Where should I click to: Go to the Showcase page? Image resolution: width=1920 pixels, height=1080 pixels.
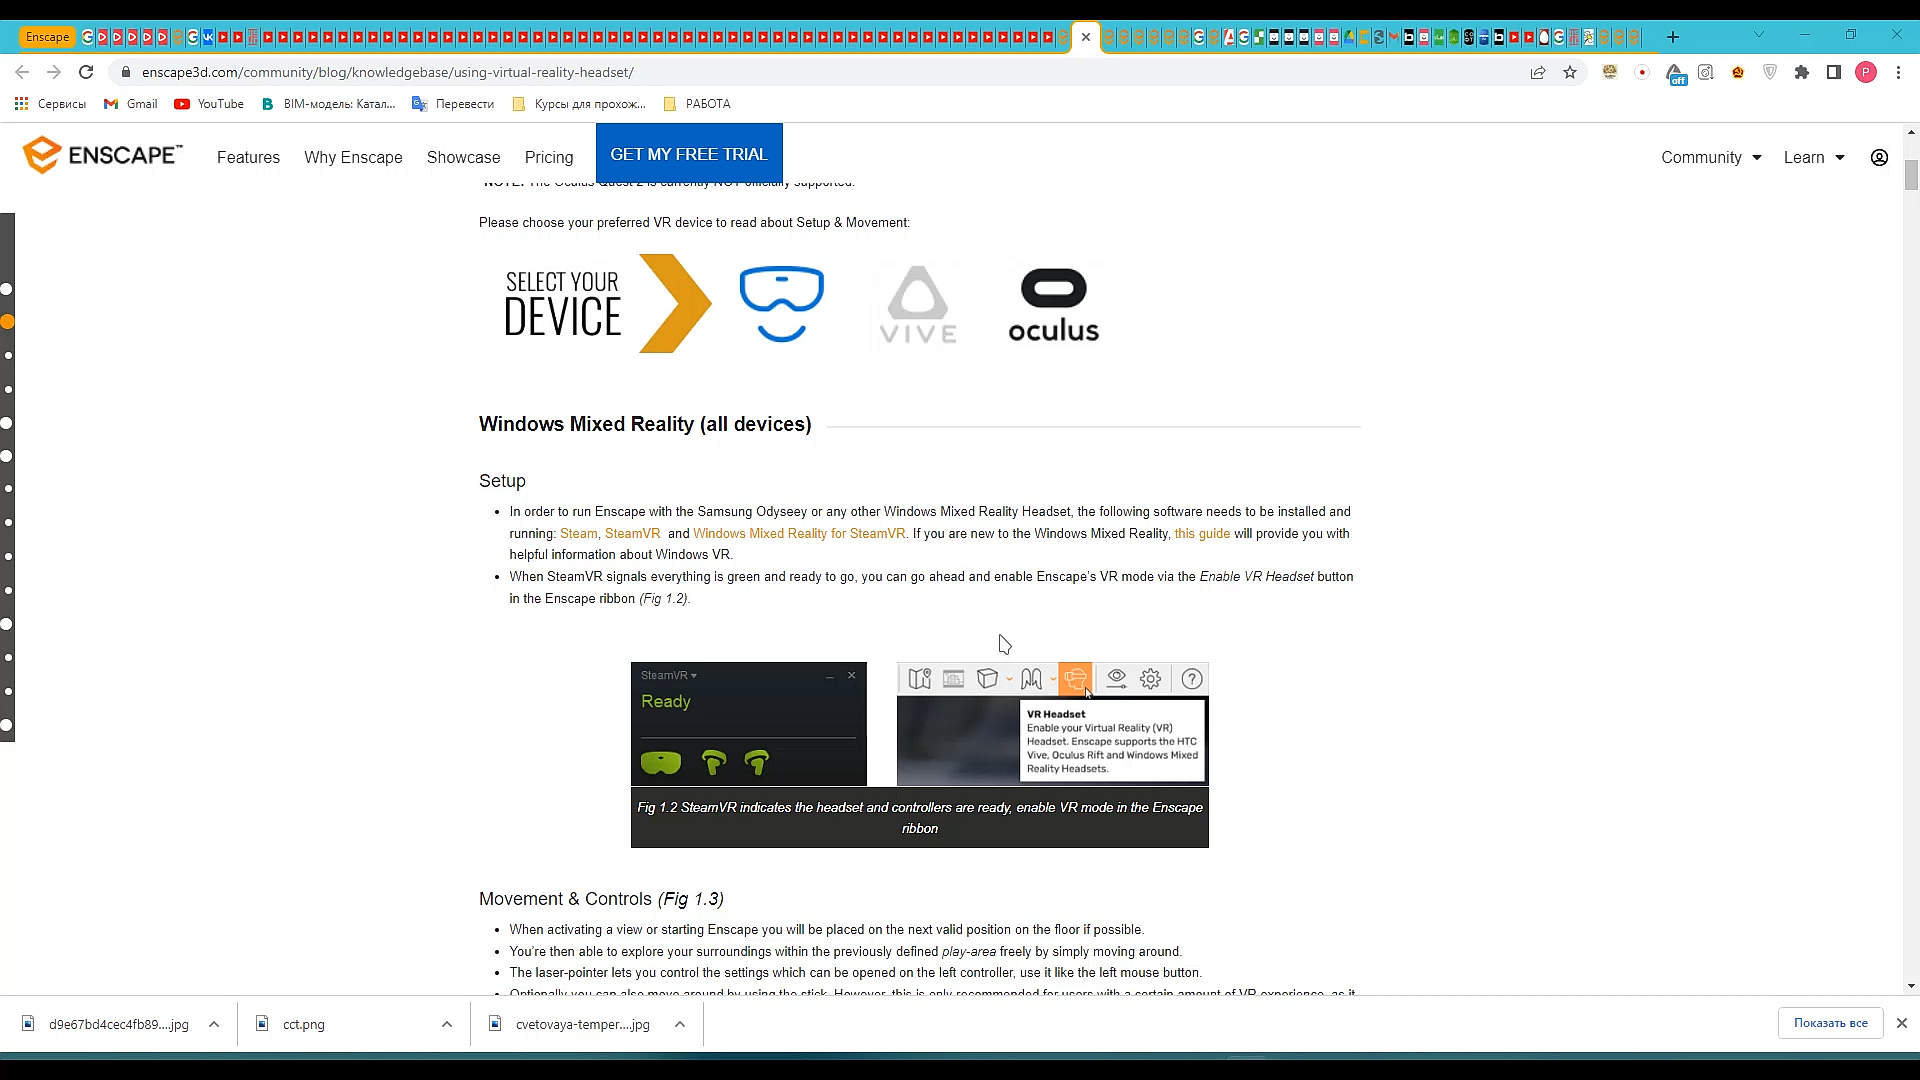click(463, 158)
